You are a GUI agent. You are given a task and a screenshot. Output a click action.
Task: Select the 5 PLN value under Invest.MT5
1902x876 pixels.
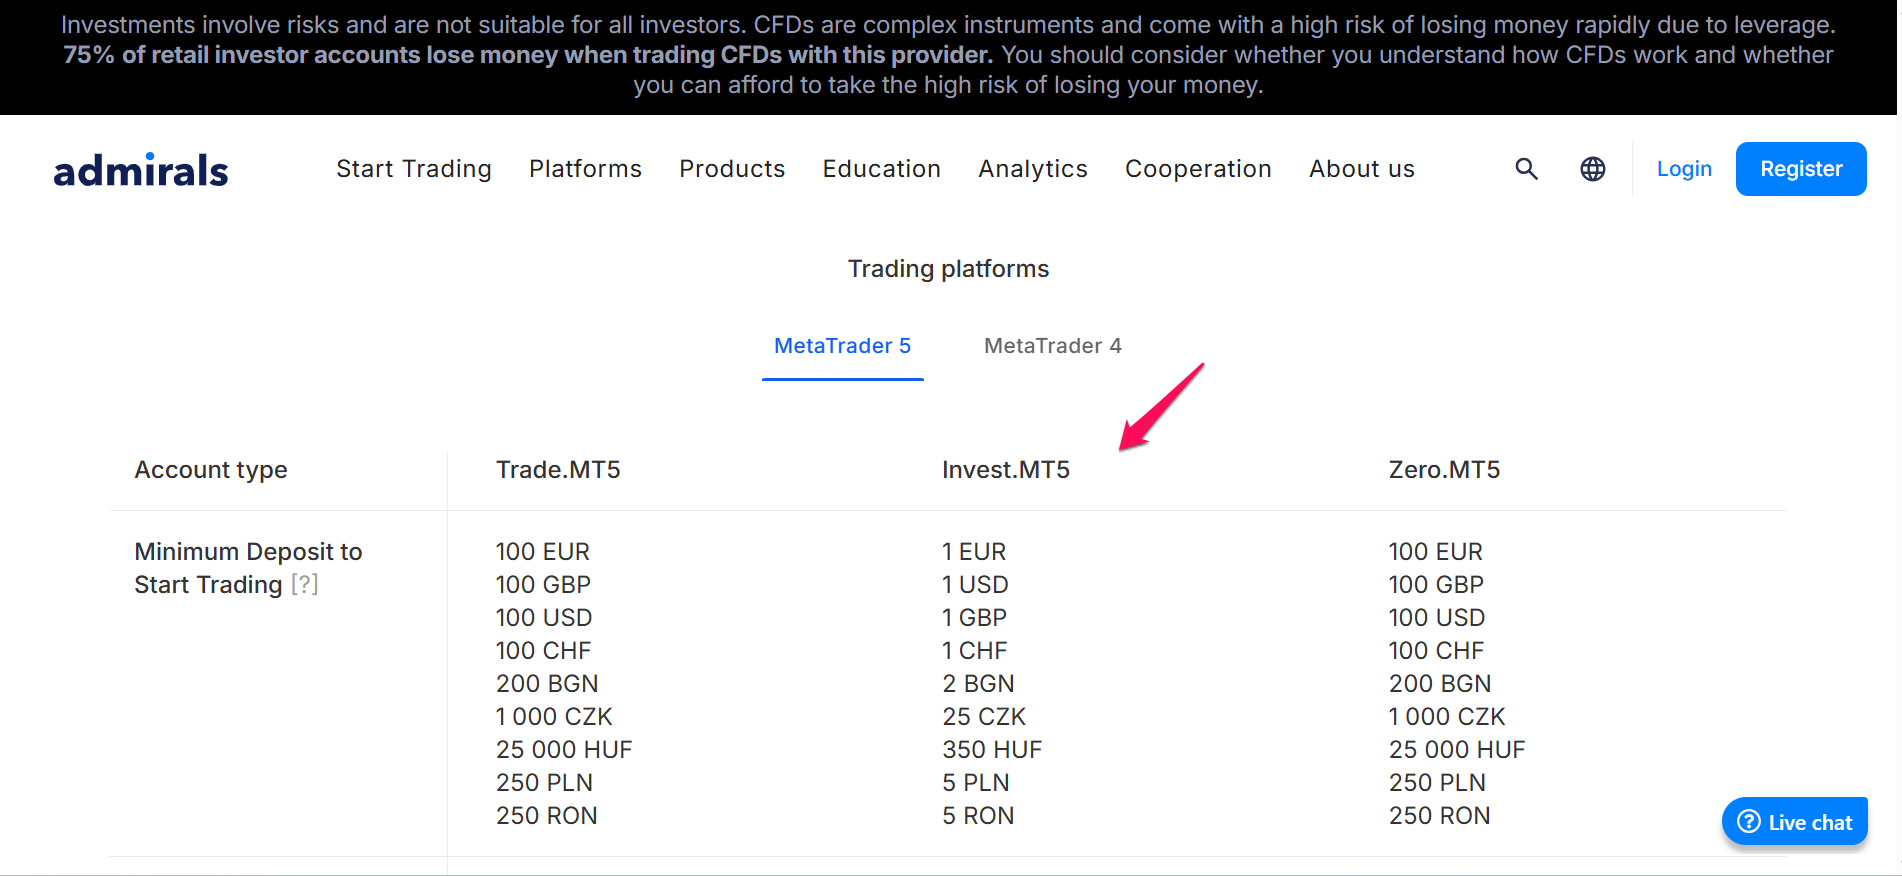(976, 783)
